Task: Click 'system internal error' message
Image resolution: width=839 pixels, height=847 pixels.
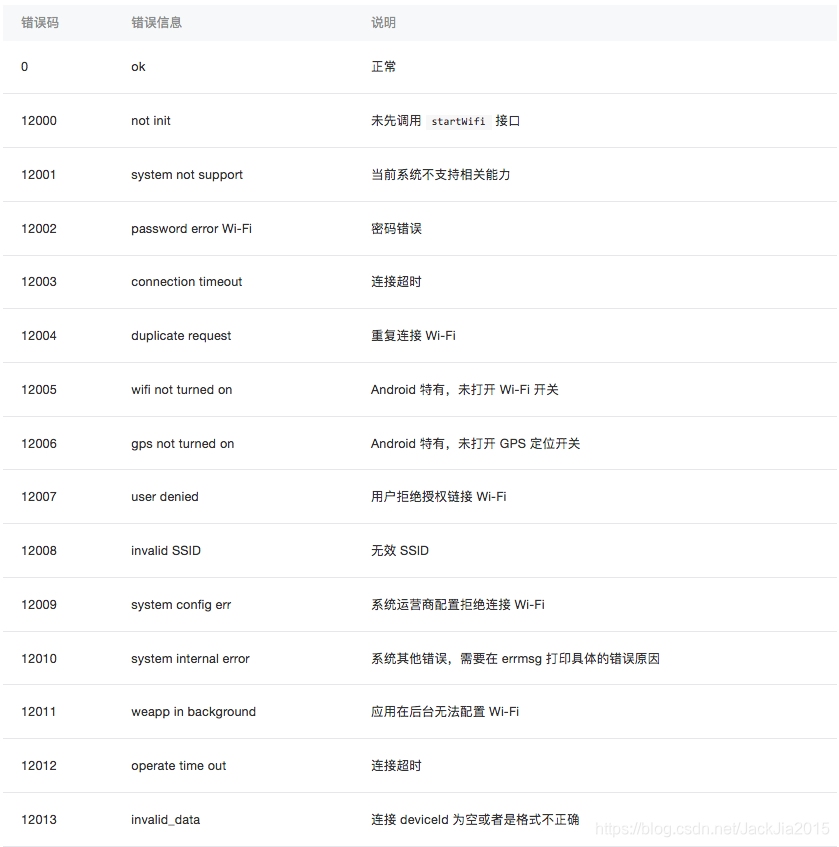Action: pyautogui.click(x=190, y=659)
